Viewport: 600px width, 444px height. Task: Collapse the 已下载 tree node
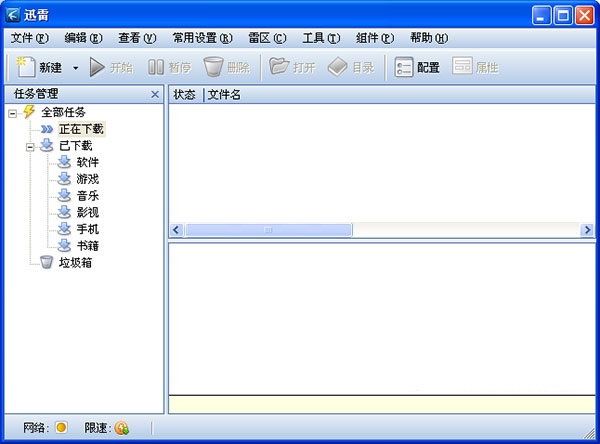(x=30, y=147)
